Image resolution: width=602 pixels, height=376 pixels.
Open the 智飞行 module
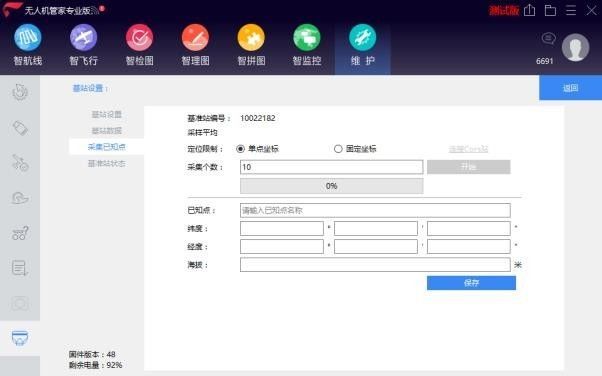[x=83, y=45]
